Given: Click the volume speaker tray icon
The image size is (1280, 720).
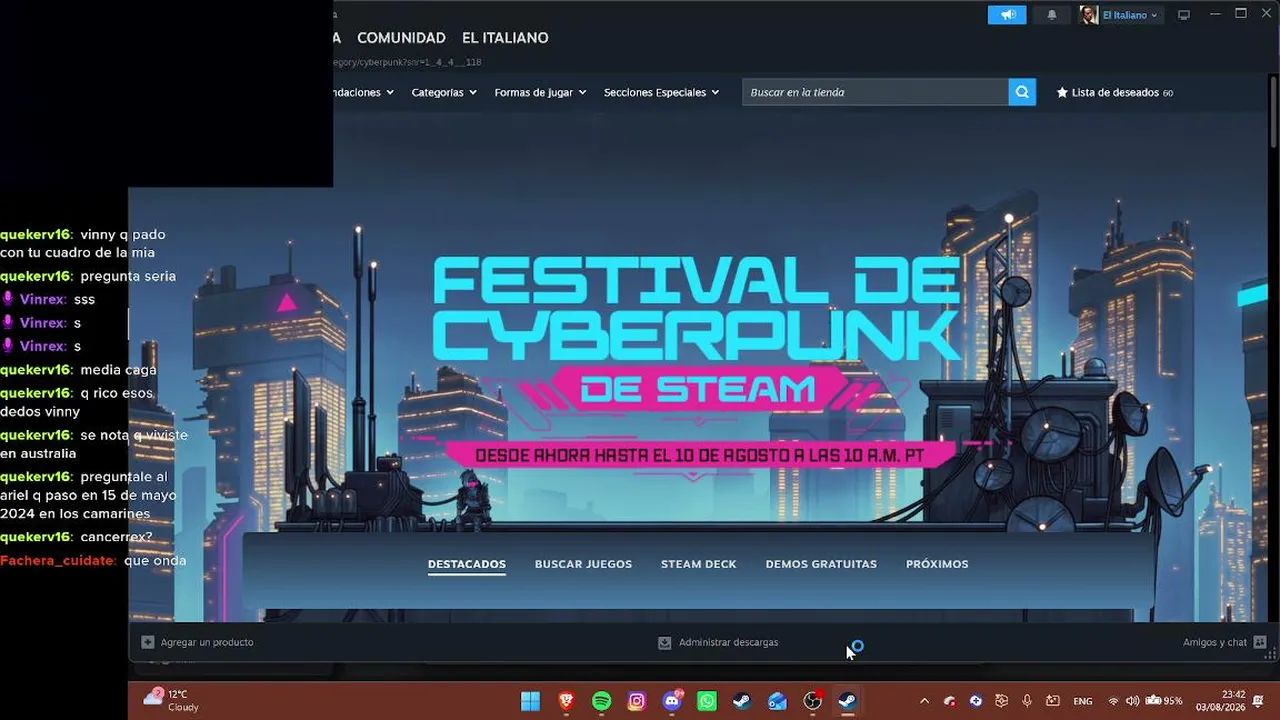Looking at the screenshot, I should point(1133,701).
